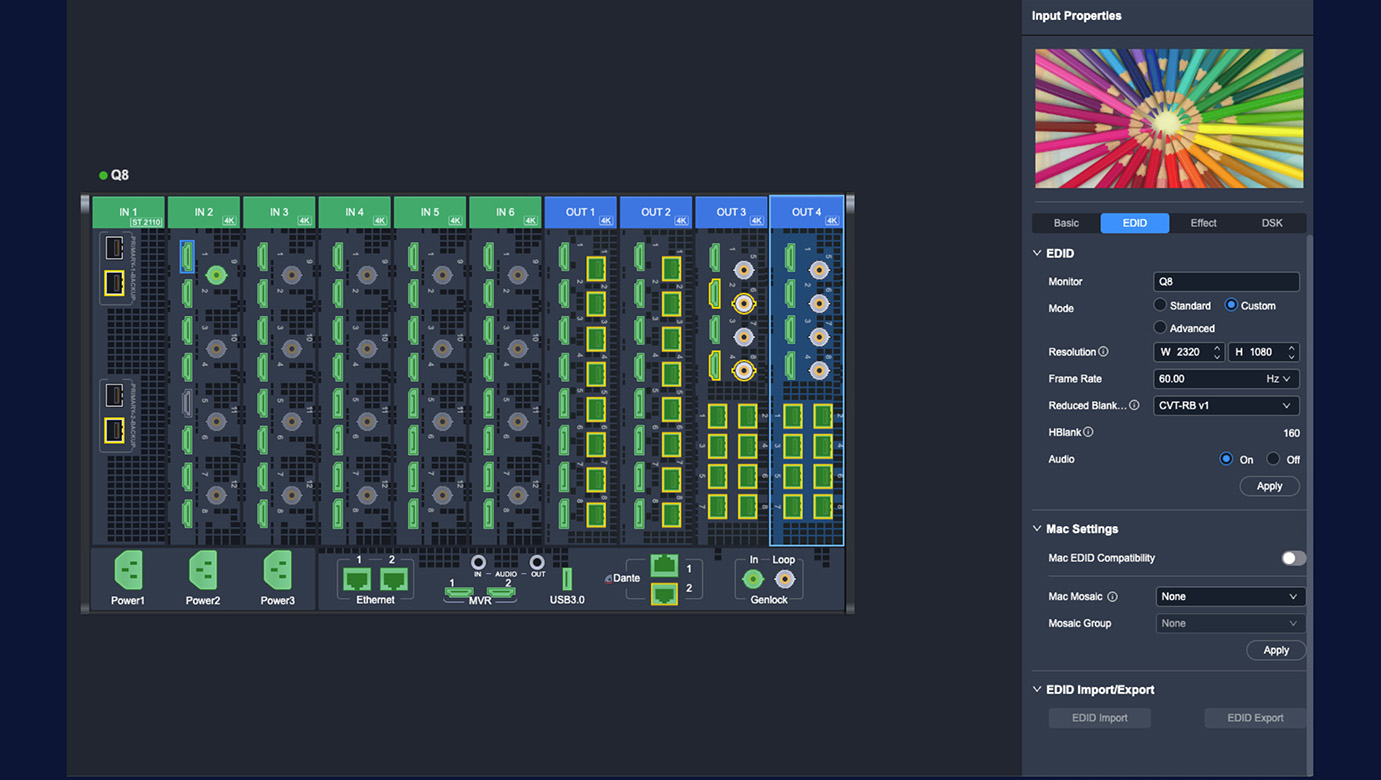Switch to the DSK tab

tap(1272, 223)
